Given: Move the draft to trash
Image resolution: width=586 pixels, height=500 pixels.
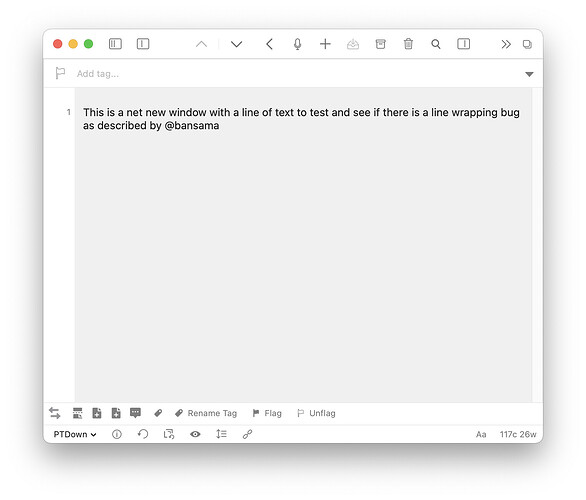Looking at the screenshot, I should [x=408, y=44].
